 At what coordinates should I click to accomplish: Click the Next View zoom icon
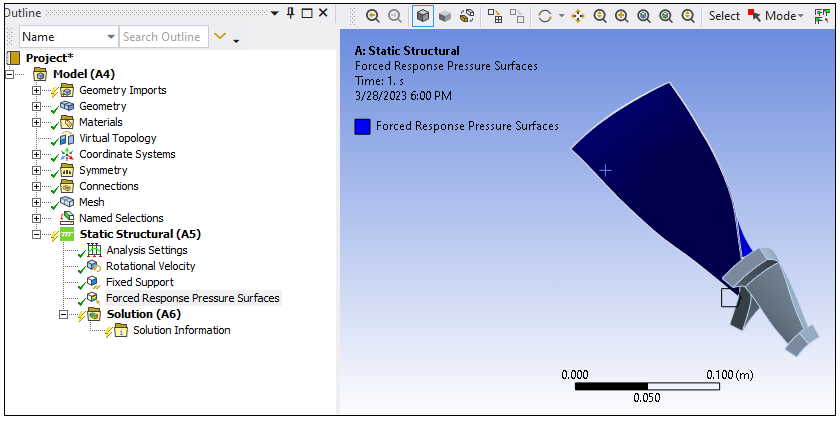click(395, 16)
